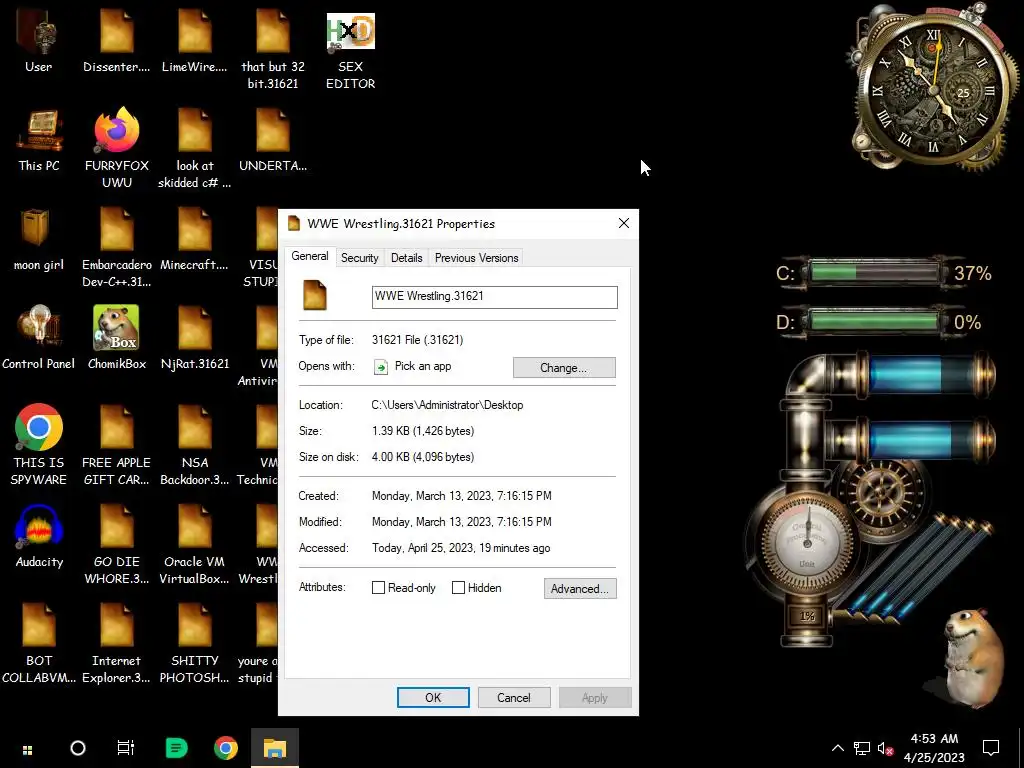Click the network tray icon

click(x=862, y=748)
